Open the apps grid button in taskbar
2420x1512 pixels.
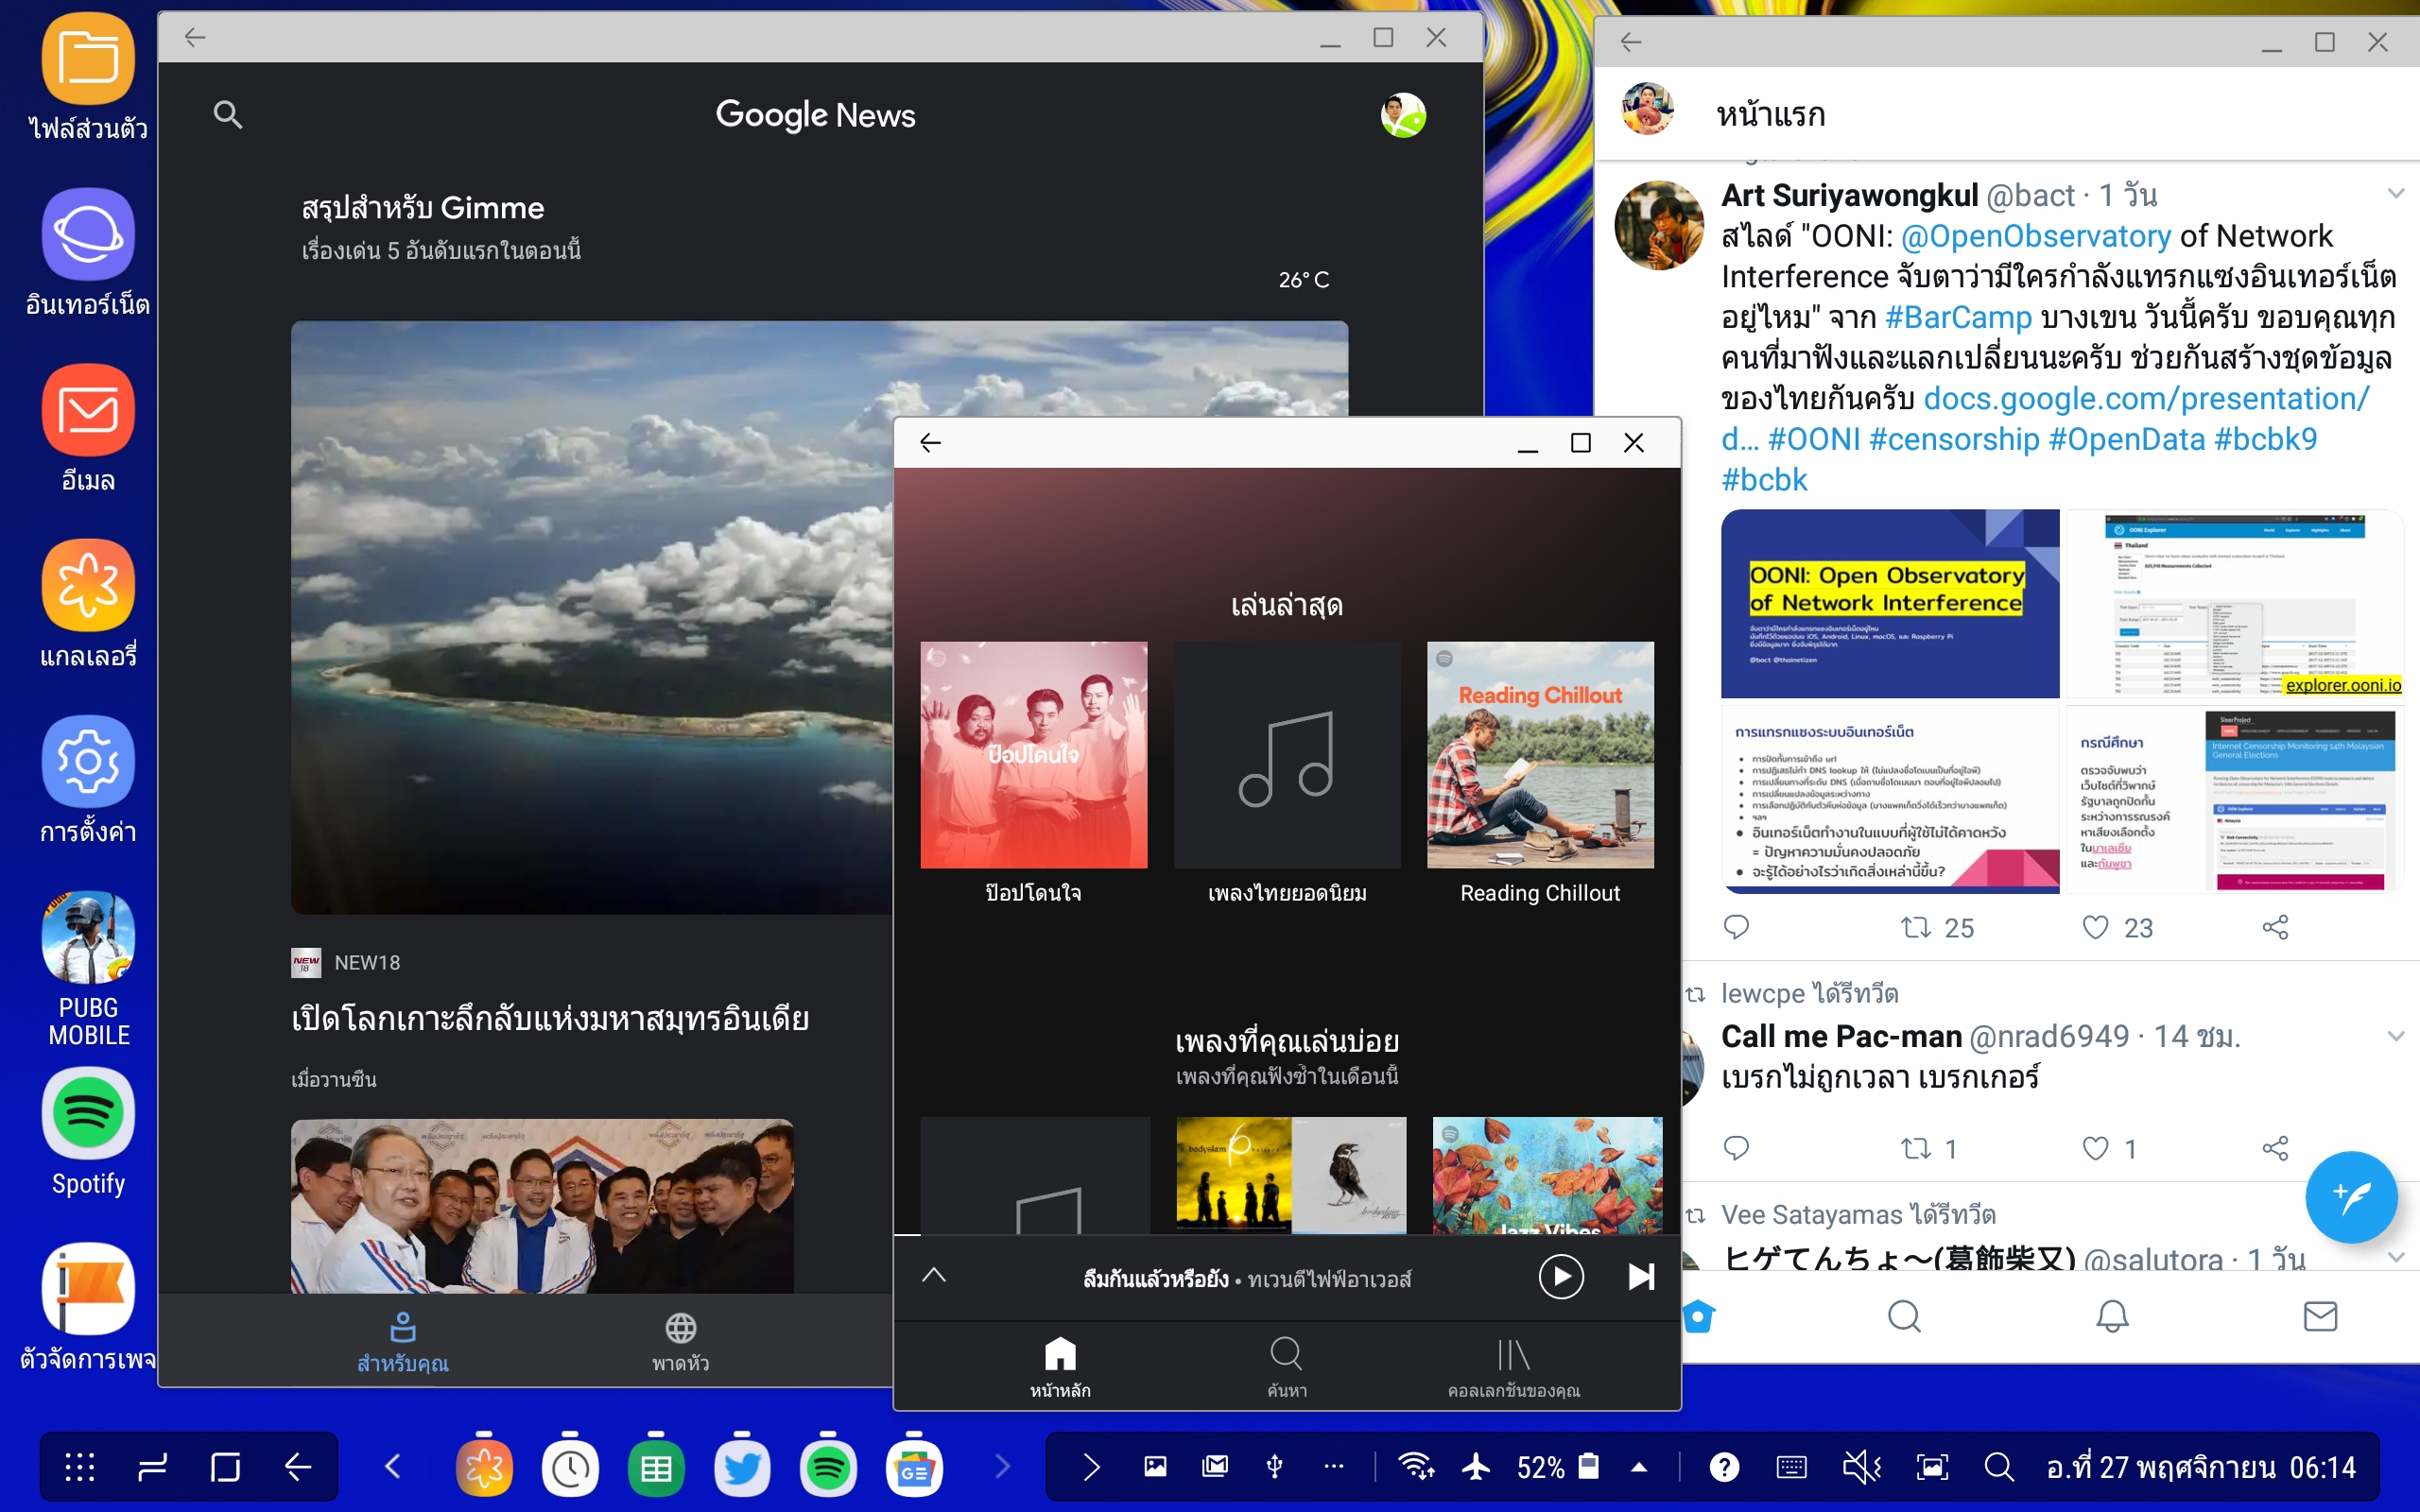pyautogui.click(x=80, y=1467)
